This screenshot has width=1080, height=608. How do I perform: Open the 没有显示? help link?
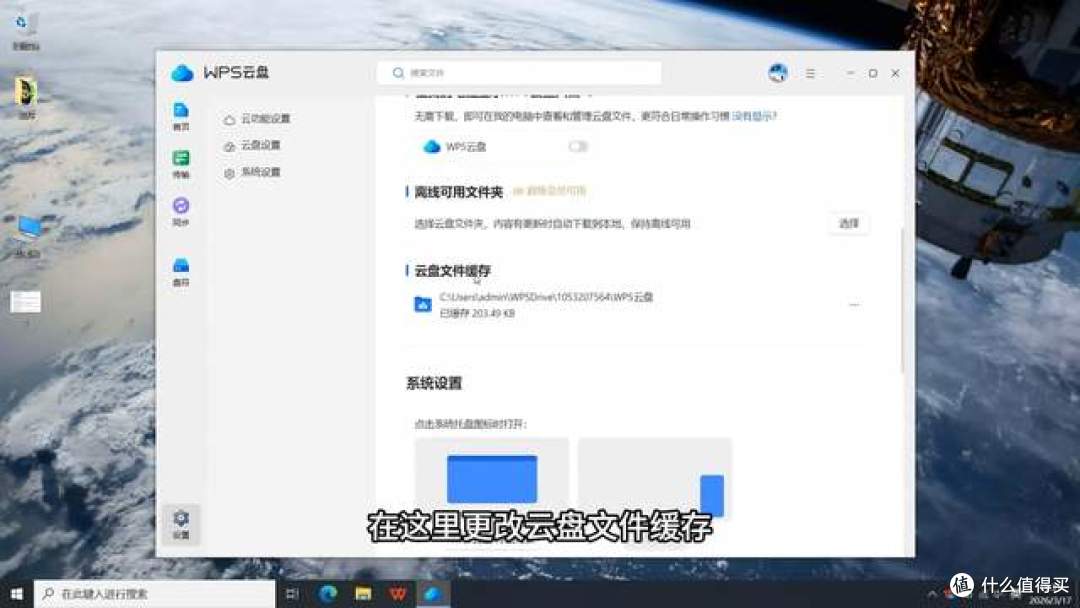pos(754,116)
